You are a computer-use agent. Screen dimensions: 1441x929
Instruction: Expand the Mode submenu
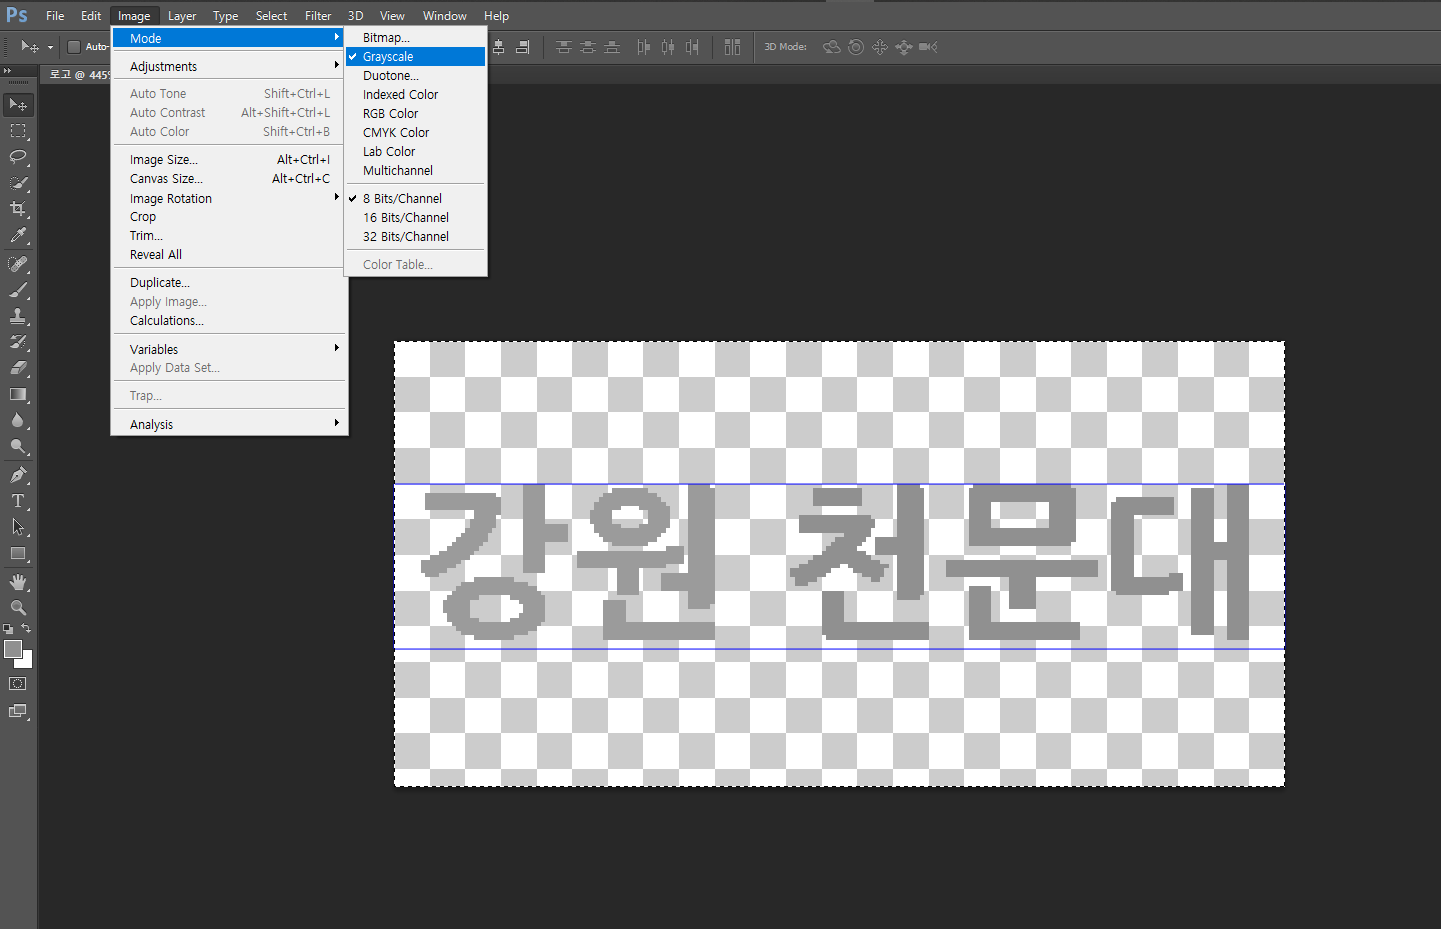228,38
